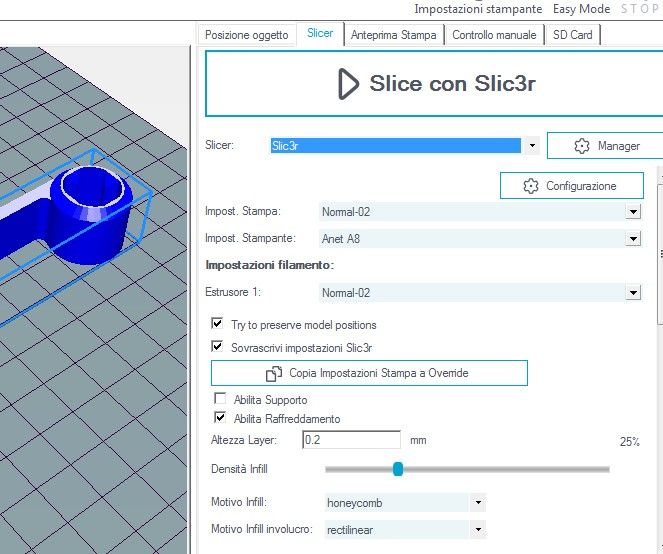The image size is (663, 554).
Task: Enable the Abilita Supporto checkbox
Action: click(221, 400)
